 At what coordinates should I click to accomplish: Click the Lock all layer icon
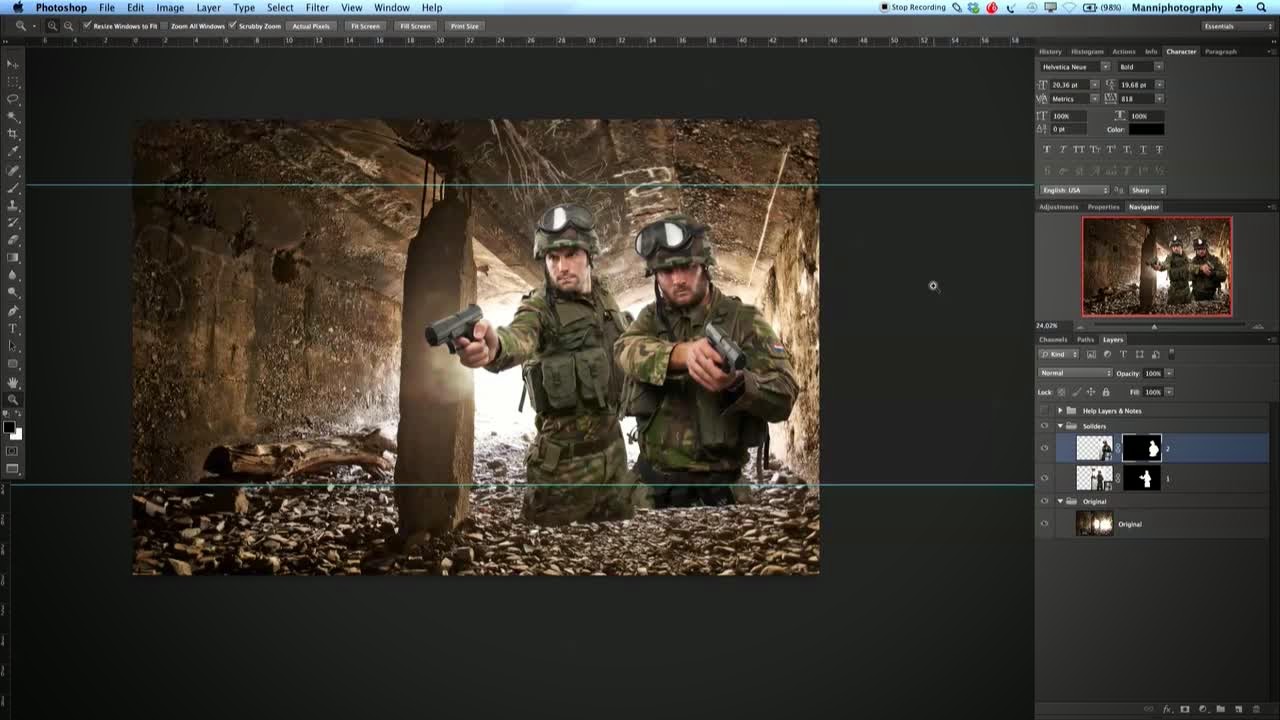(1105, 392)
